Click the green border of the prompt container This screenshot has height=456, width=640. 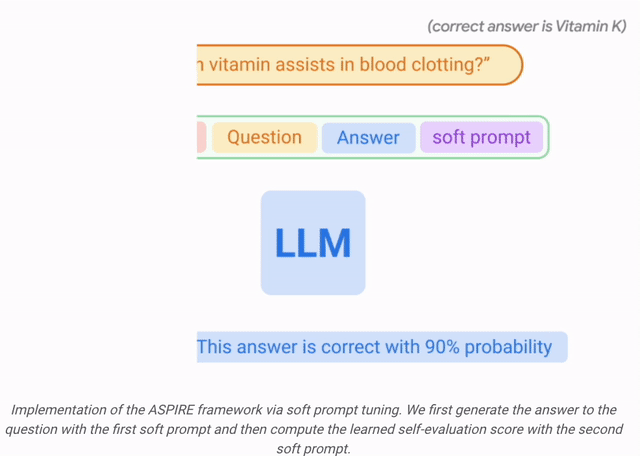coord(548,138)
